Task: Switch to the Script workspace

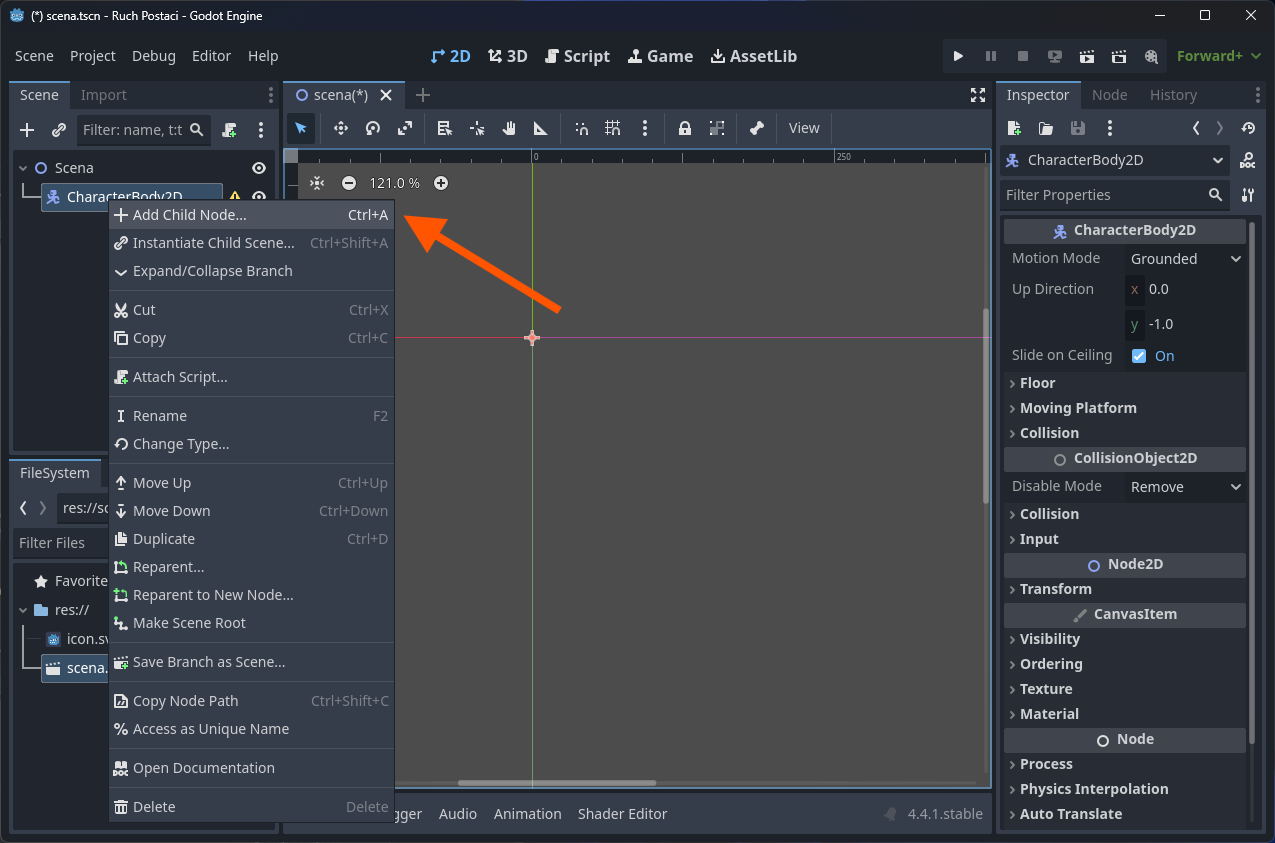Action: 577,56
